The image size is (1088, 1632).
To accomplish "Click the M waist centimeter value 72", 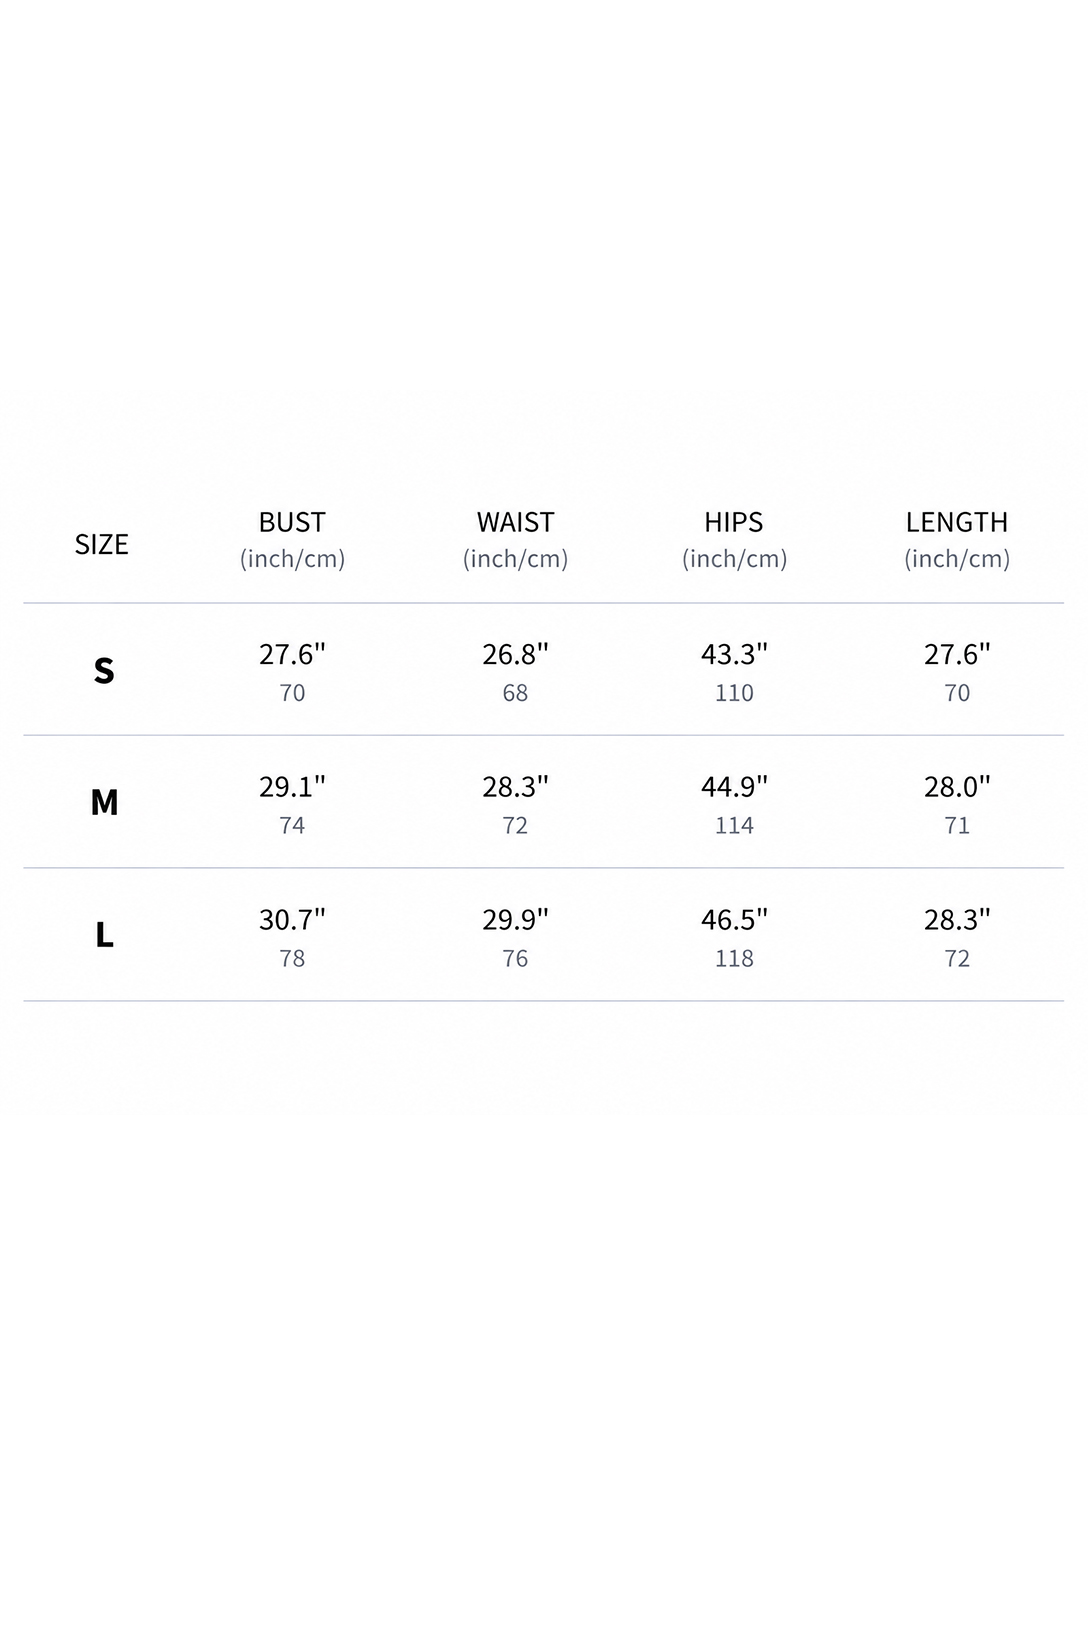I will pyautogui.click(x=515, y=826).
